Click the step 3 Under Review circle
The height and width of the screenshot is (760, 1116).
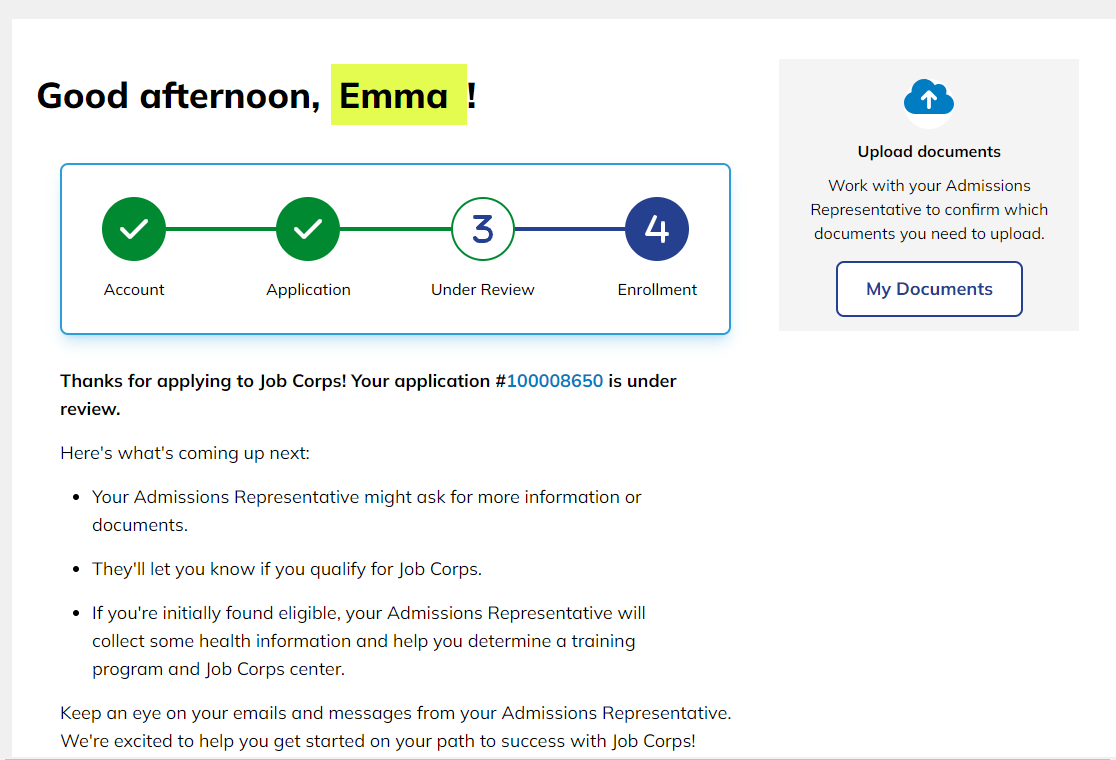(x=482, y=229)
